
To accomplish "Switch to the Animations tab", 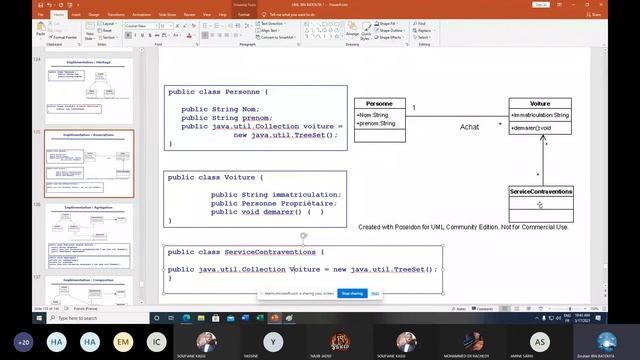I will tap(141, 14).
